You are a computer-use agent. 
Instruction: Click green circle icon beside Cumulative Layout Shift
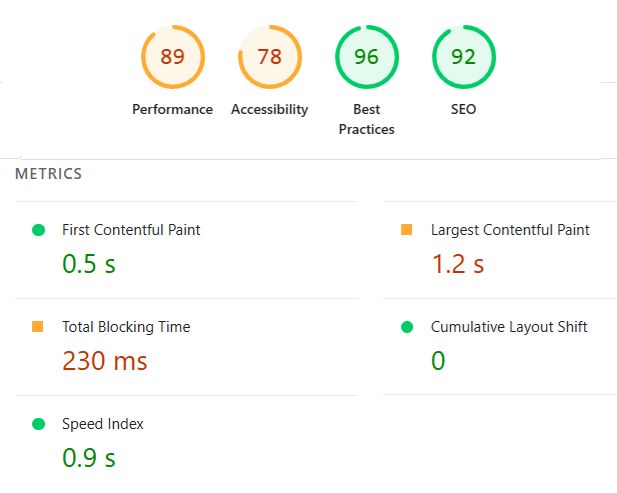[x=407, y=327]
